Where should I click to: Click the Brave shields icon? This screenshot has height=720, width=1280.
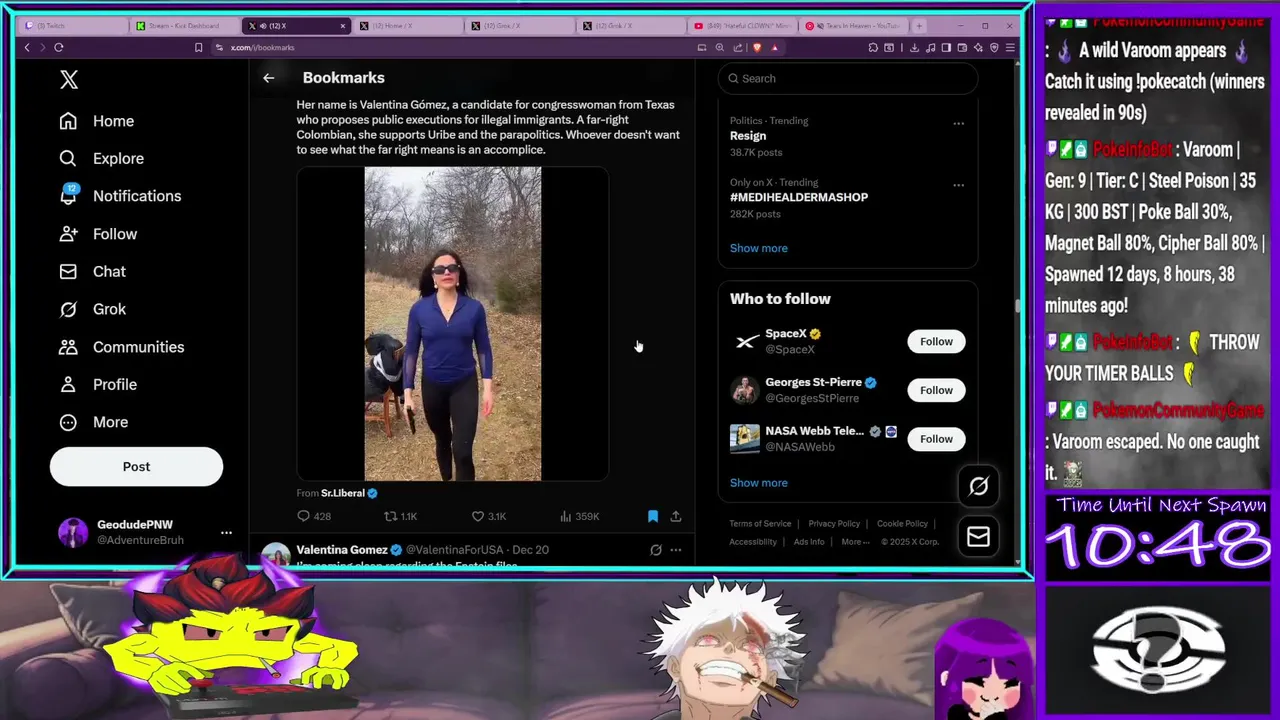click(x=757, y=47)
